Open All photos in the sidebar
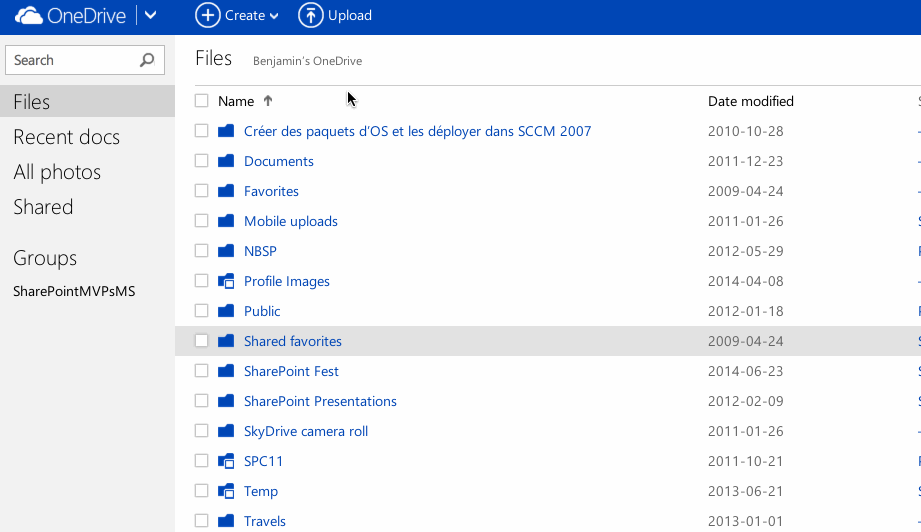Screen dimensions: 921x532 click(57, 172)
